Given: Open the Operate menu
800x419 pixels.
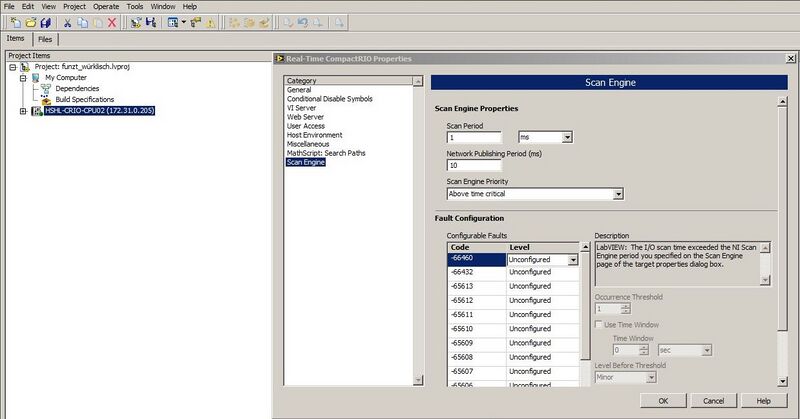Looking at the screenshot, I should tap(105, 6).
